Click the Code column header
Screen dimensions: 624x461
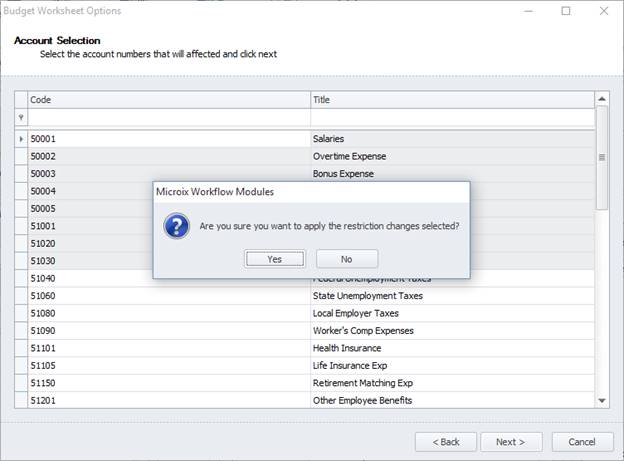tap(168, 100)
